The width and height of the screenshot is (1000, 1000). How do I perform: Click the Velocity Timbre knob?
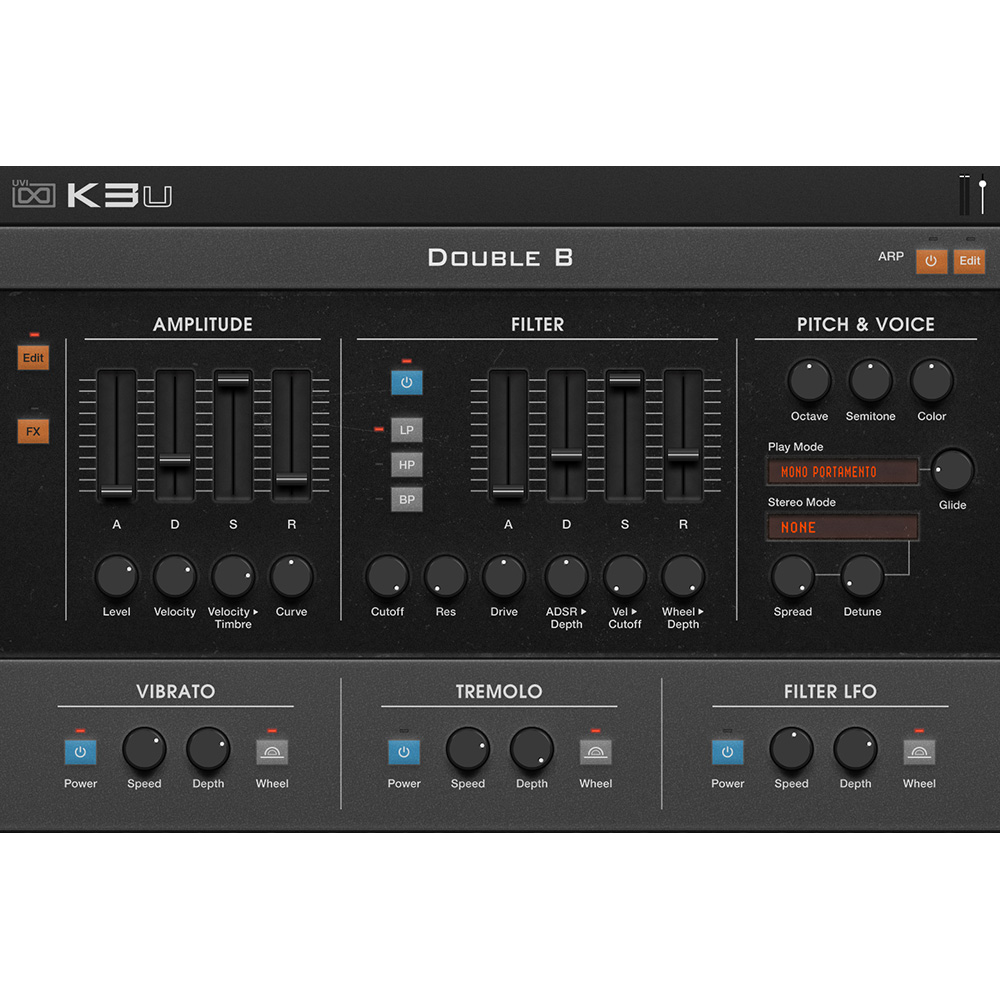click(x=233, y=576)
